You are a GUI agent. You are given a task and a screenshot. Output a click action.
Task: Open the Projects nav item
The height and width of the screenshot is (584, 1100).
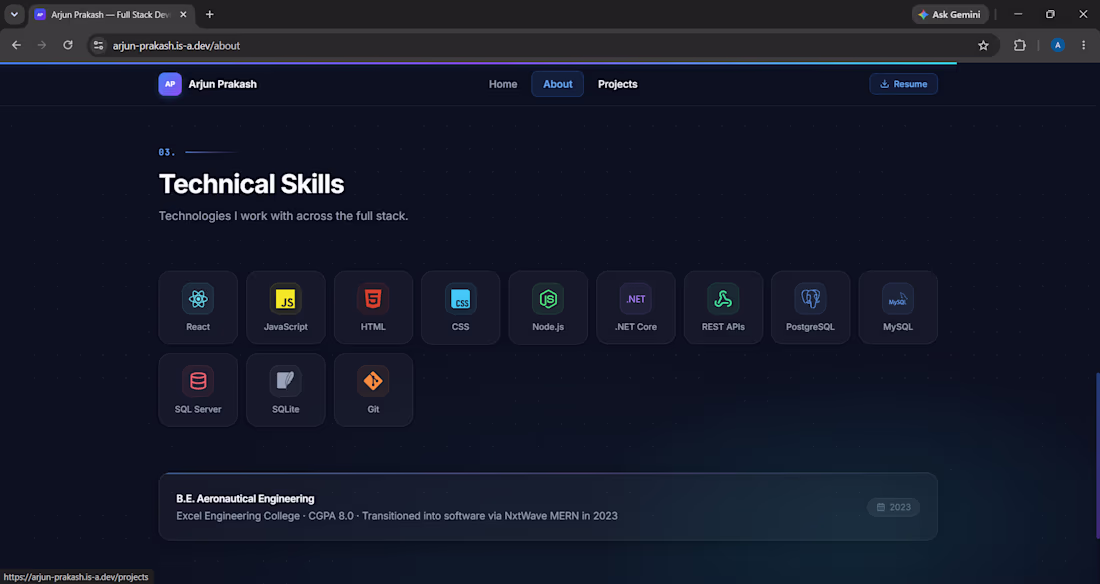tap(617, 84)
